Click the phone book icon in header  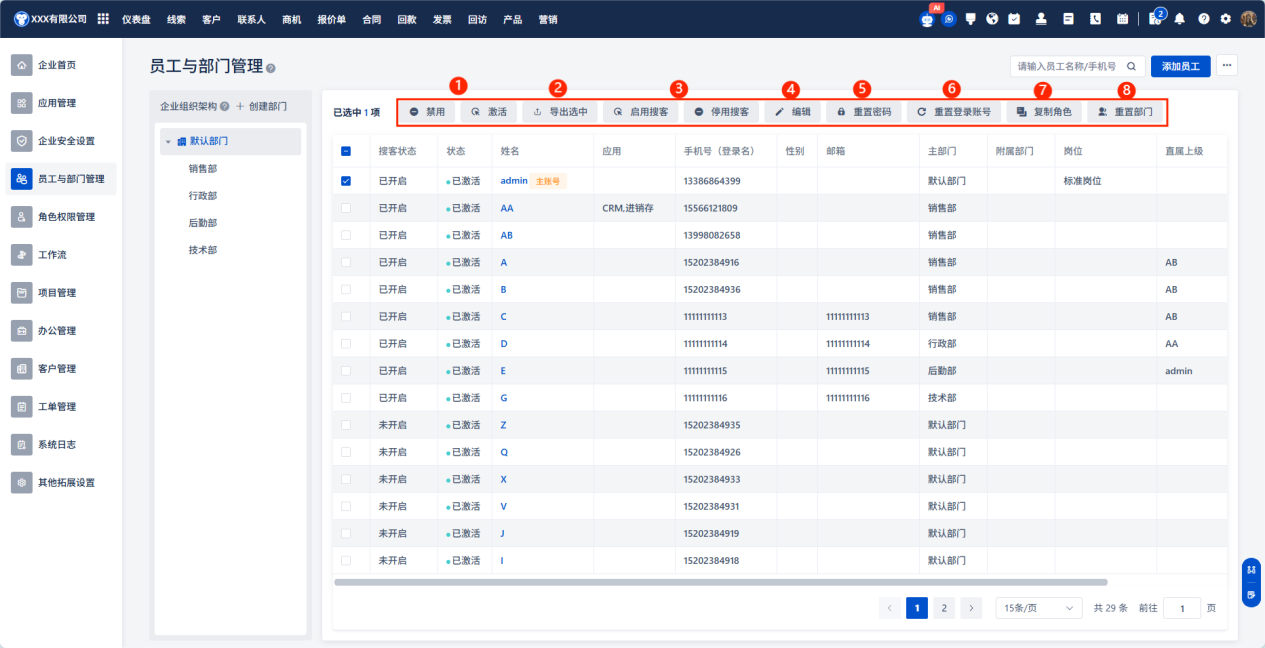coord(1095,19)
